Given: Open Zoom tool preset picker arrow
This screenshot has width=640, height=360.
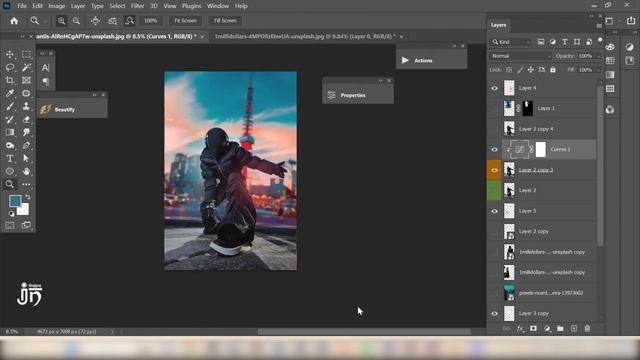Looking at the screenshot, I should (x=45, y=21).
